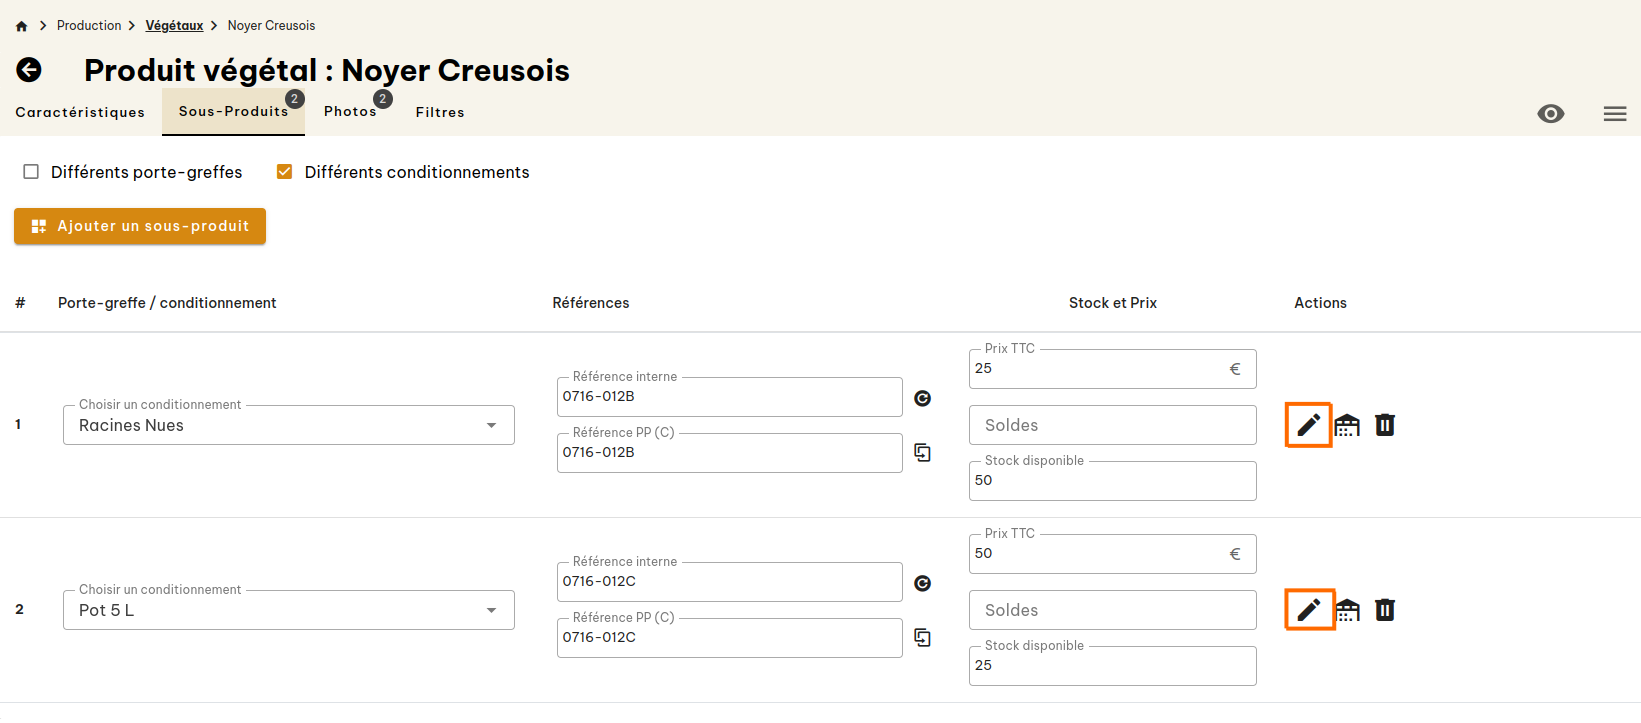
Task: Switch to the Photos tab
Action: (x=349, y=111)
